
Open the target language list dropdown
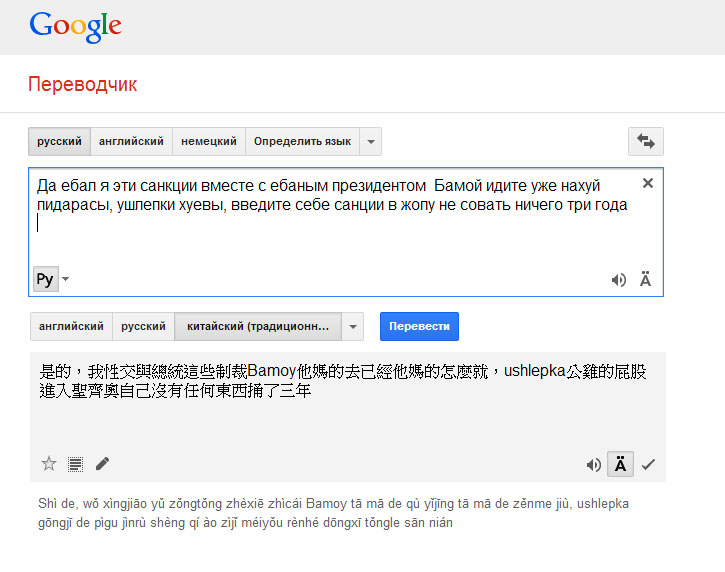(x=353, y=326)
